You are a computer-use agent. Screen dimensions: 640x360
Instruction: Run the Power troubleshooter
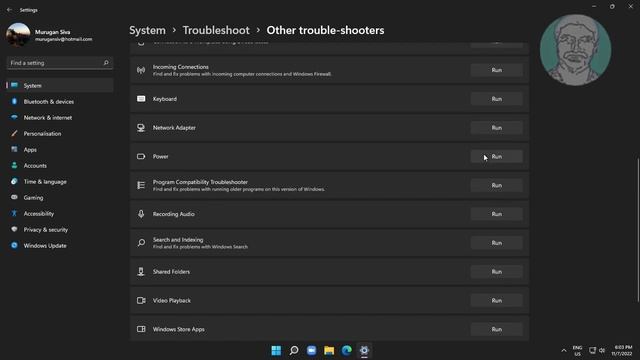click(496, 156)
